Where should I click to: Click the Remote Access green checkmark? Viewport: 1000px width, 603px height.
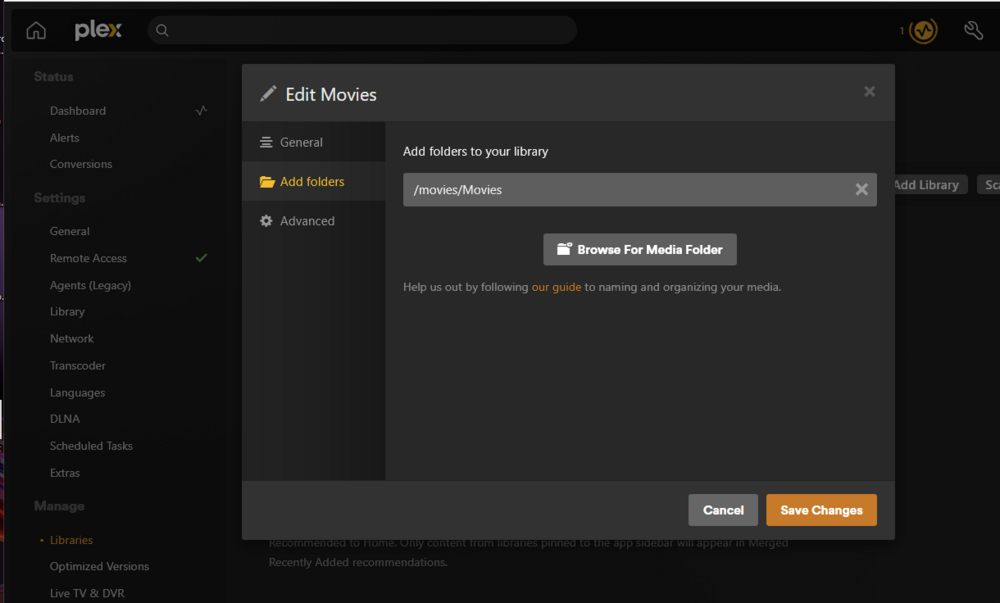click(201, 258)
